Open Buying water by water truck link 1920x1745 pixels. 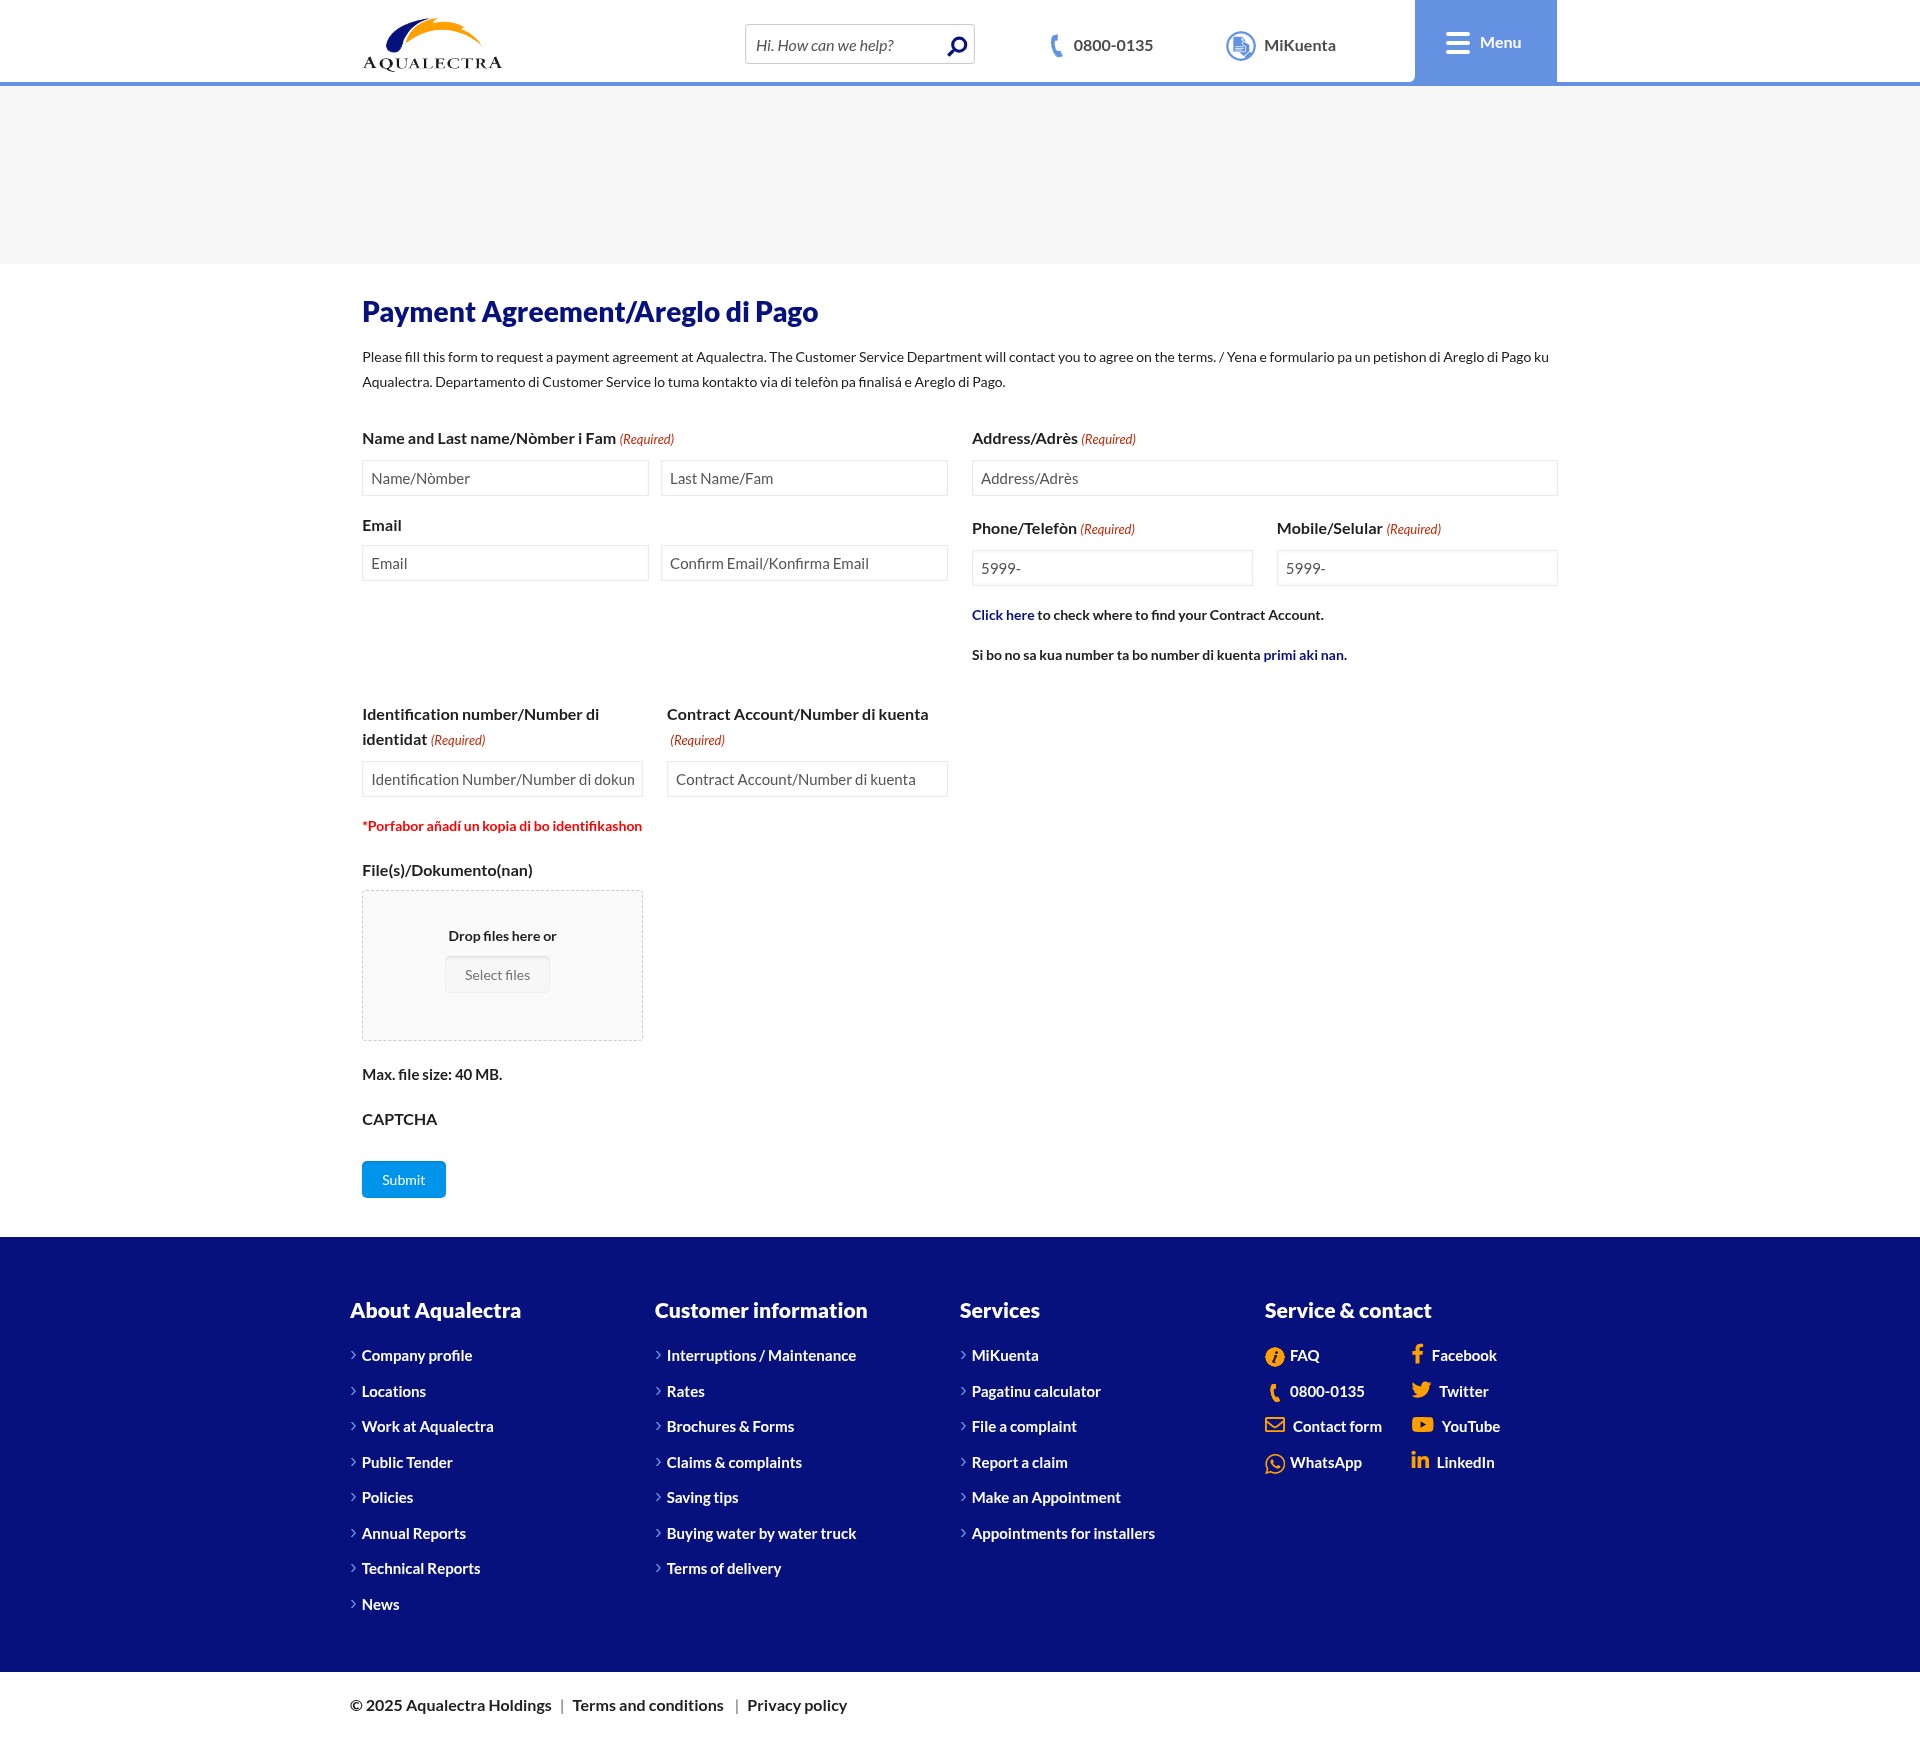coord(761,1534)
